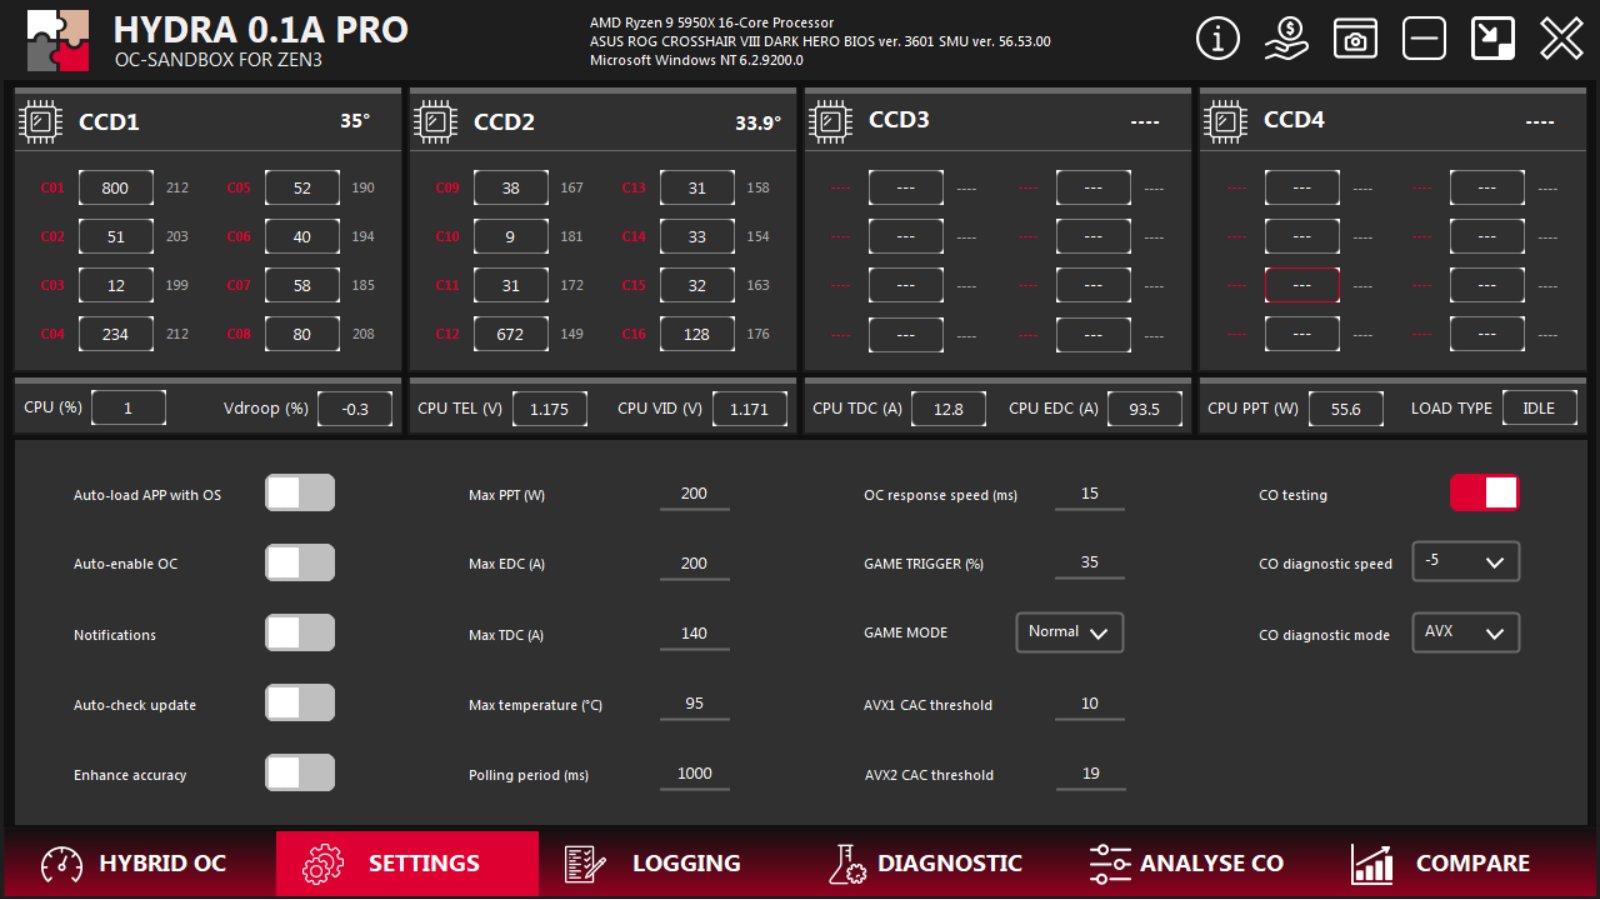
Task: Select the C12 core value box
Action: [511, 334]
